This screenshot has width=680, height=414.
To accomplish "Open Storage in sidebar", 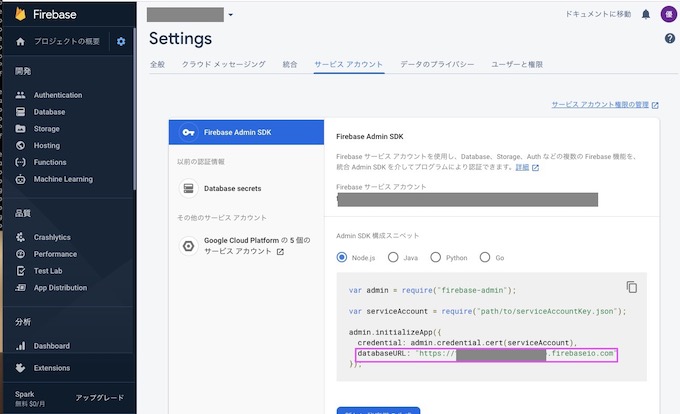I will 46,129.
